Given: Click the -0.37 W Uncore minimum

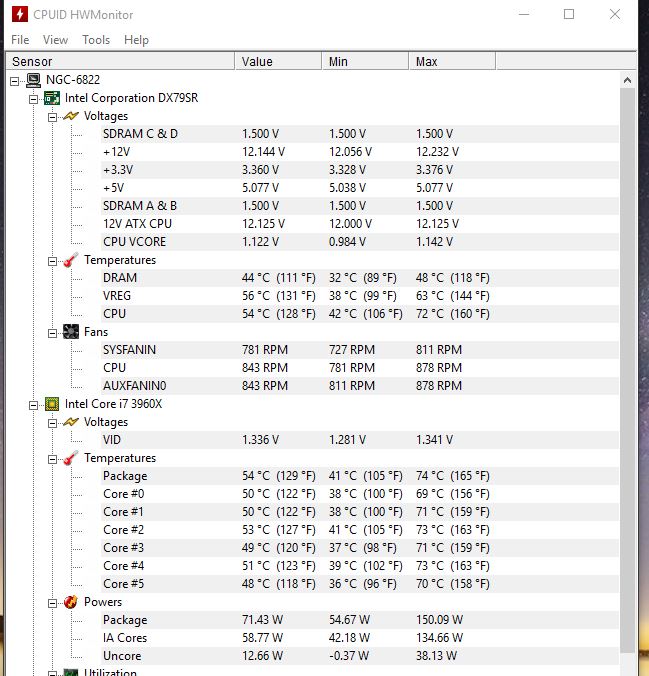Looking at the screenshot, I should tap(349, 656).
